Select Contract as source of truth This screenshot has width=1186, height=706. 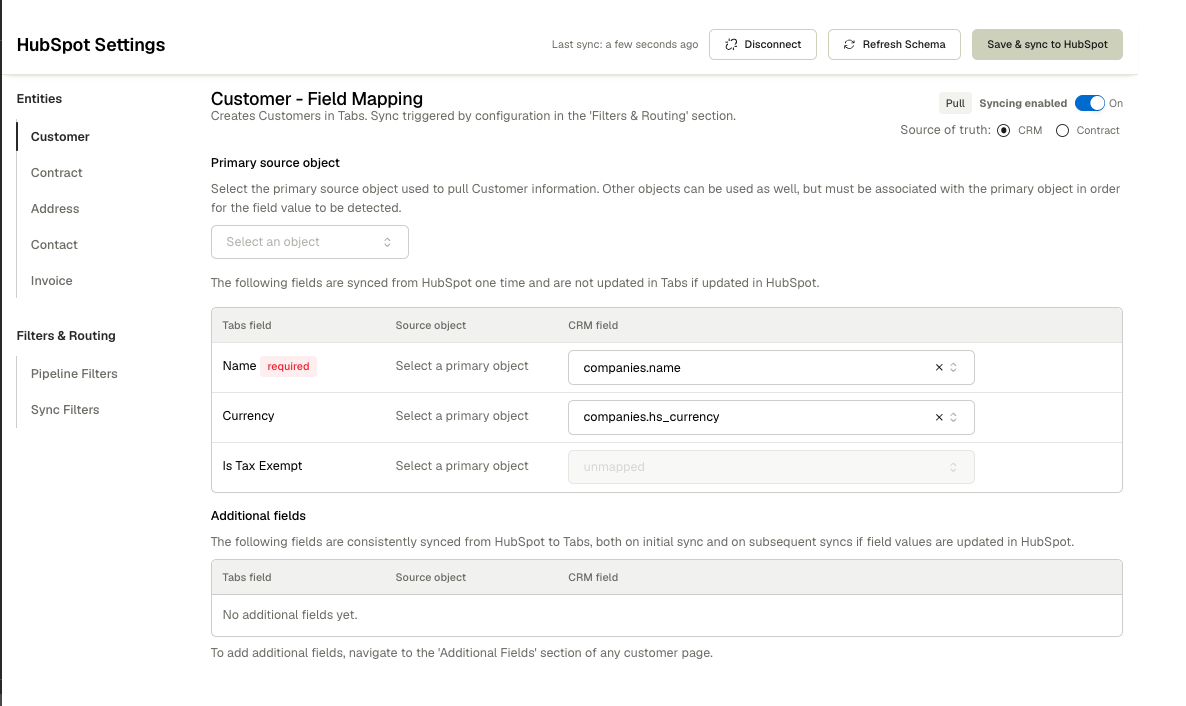pos(1062,130)
